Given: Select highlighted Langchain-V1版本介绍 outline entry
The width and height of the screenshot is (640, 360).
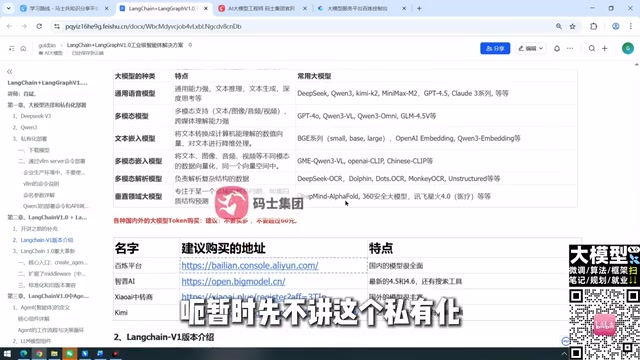Looking at the screenshot, I should tap(43, 240).
